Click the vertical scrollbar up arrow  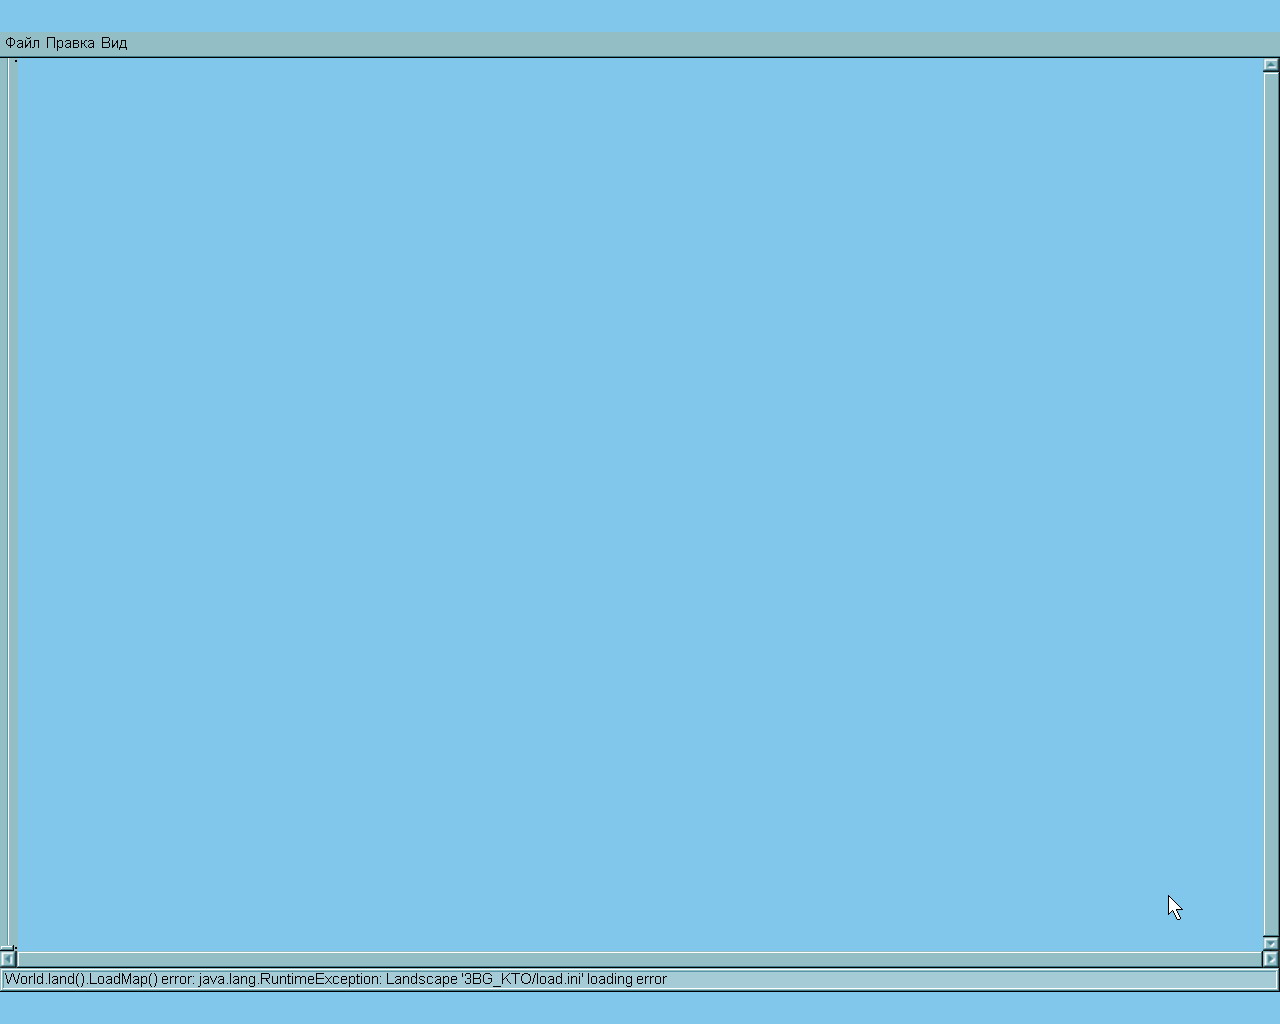point(1271,65)
